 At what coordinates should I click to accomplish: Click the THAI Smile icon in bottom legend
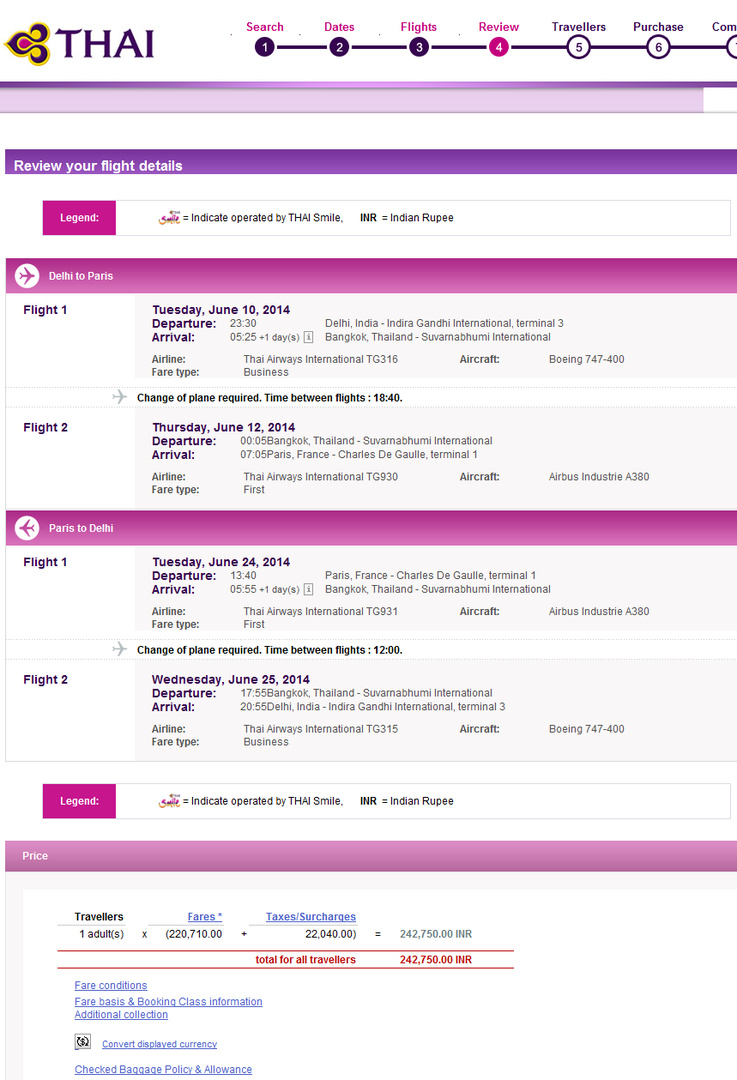(x=169, y=801)
